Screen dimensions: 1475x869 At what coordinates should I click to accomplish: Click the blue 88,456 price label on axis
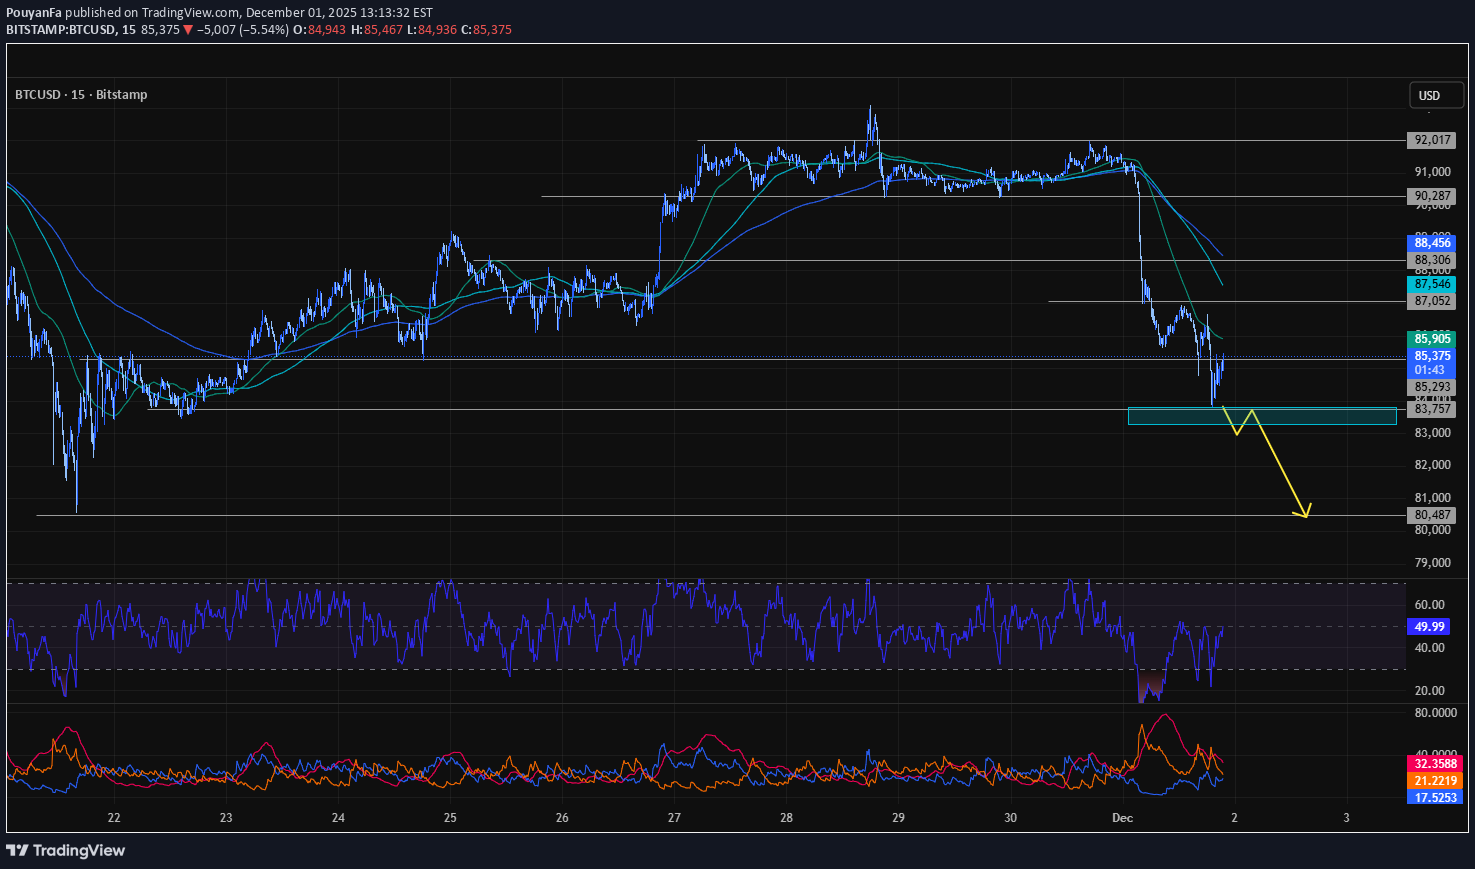pos(1430,243)
